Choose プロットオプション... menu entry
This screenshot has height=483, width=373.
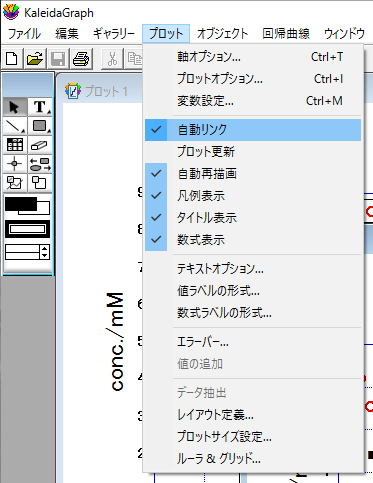pyautogui.click(x=253, y=79)
